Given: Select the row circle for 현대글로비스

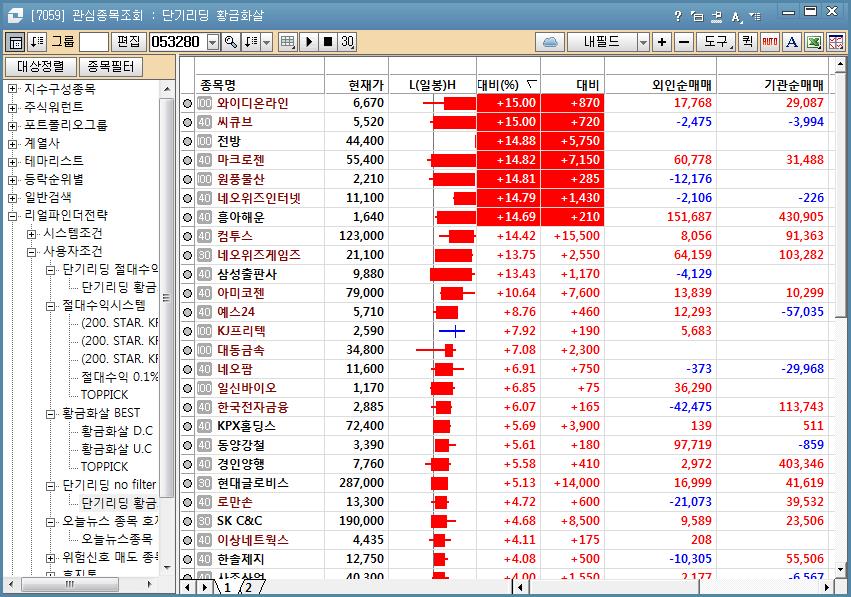Looking at the screenshot, I should tap(188, 484).
